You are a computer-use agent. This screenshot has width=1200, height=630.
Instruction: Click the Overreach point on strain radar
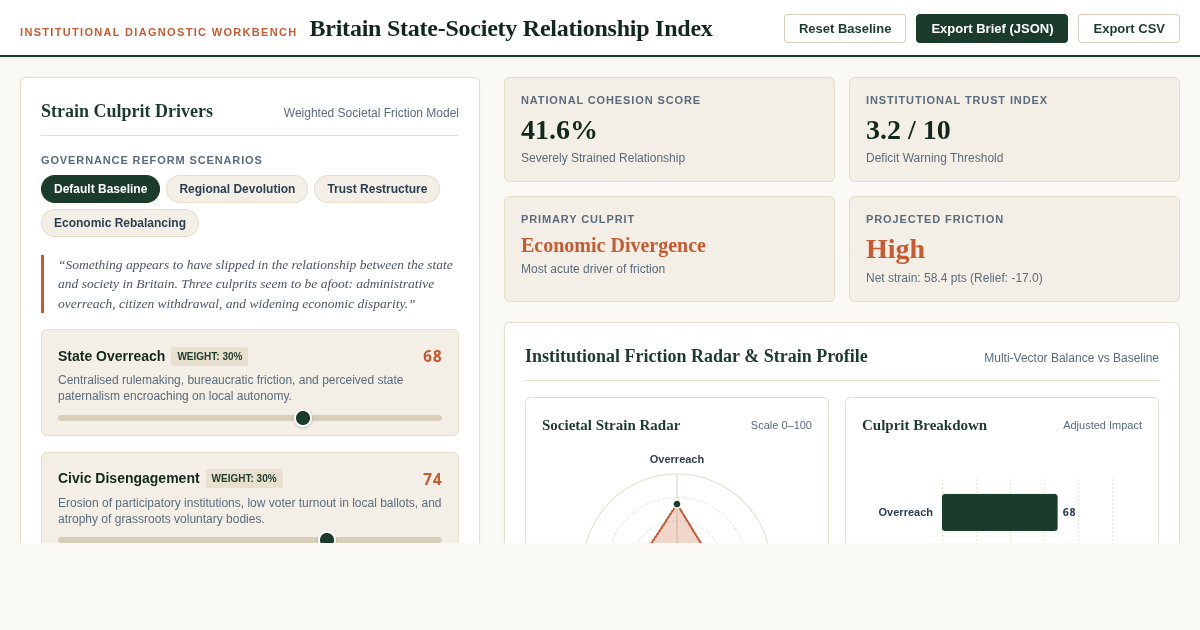[x=677, y=504]
